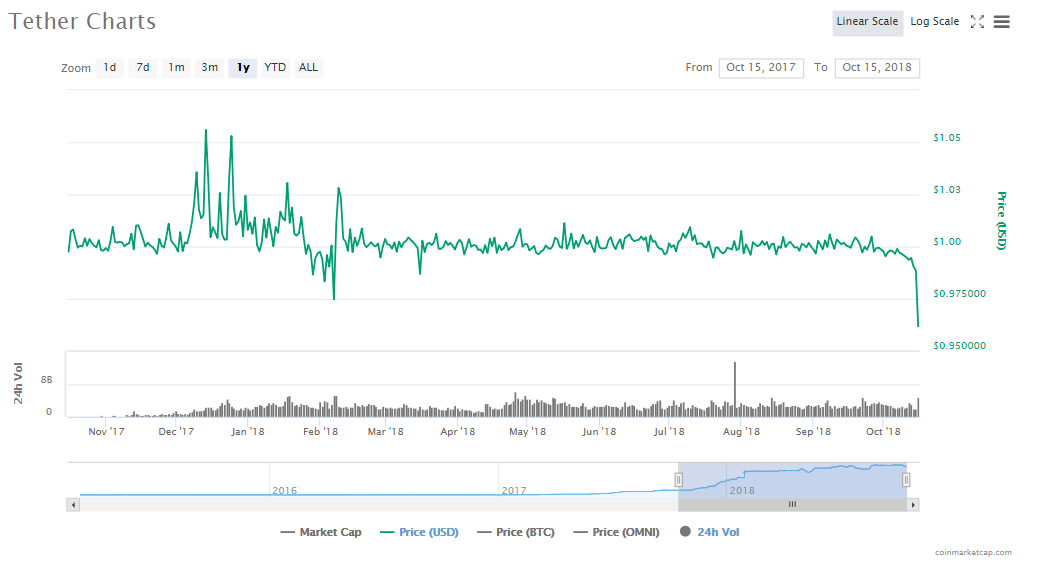Screen dimensions: 1054x570
Task: Switch to Linear Scale
Action: point(867,22)
